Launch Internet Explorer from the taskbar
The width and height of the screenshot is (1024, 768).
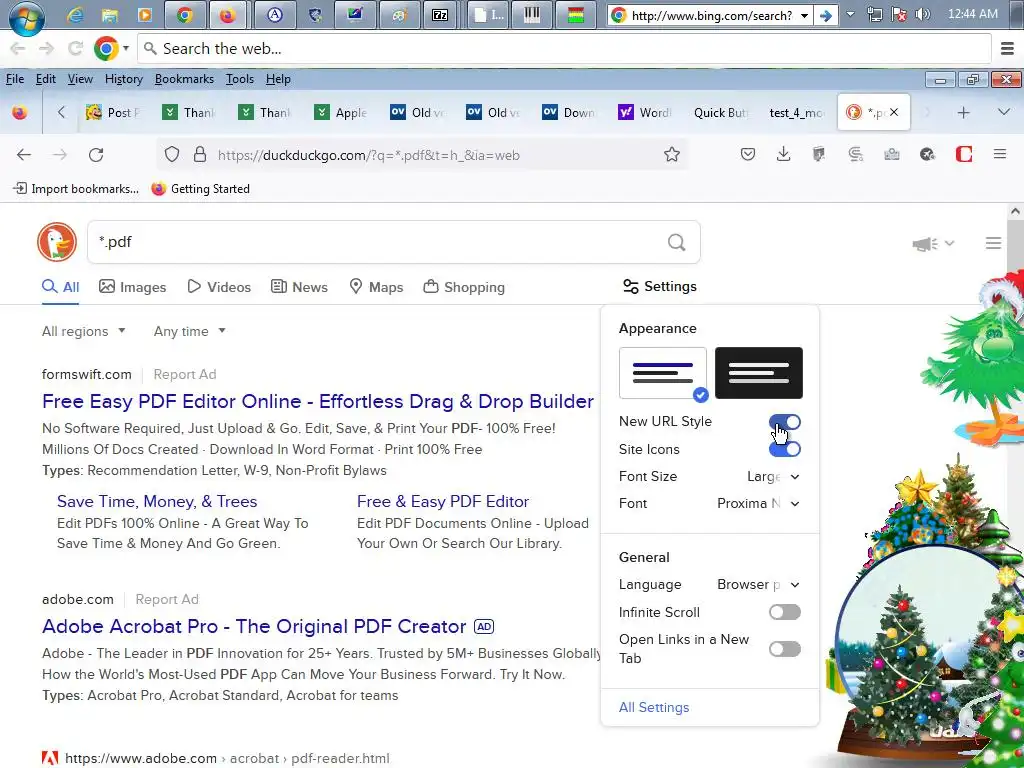[75, 14]
